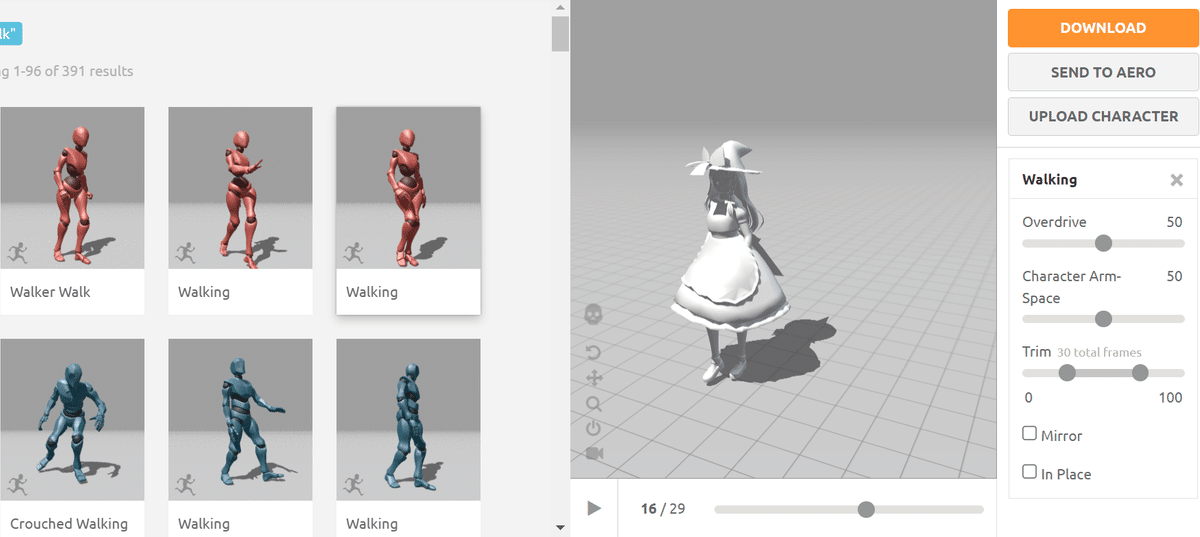Click running figure icon on highlighted Walking card

(x=353, y=253)
